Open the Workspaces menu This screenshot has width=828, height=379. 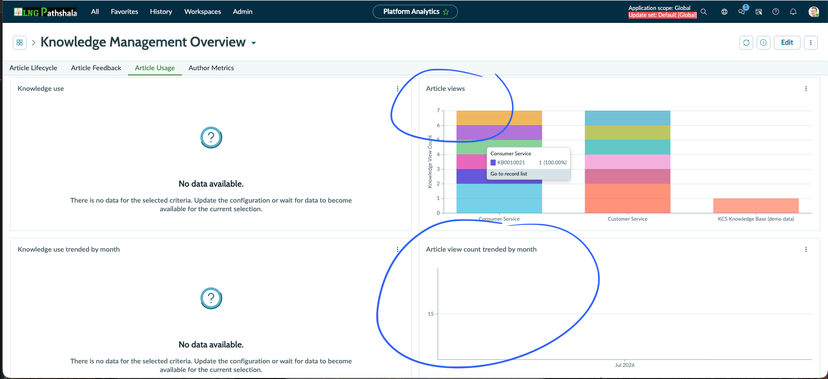202,12
